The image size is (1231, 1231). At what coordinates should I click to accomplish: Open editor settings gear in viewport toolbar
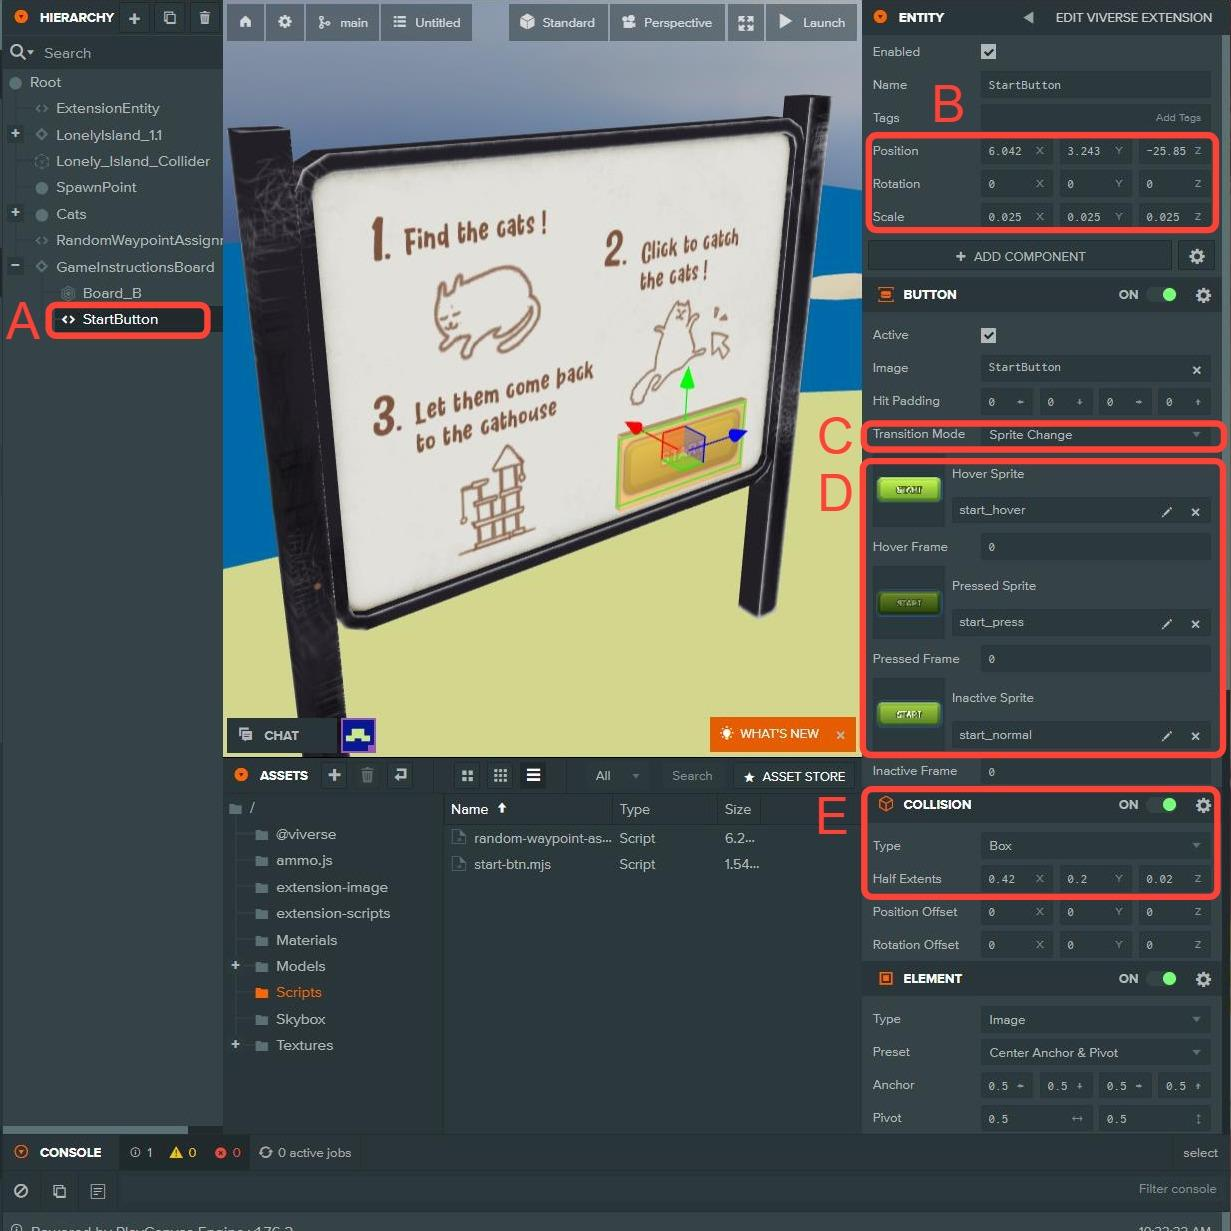click(x=285, y=22)
